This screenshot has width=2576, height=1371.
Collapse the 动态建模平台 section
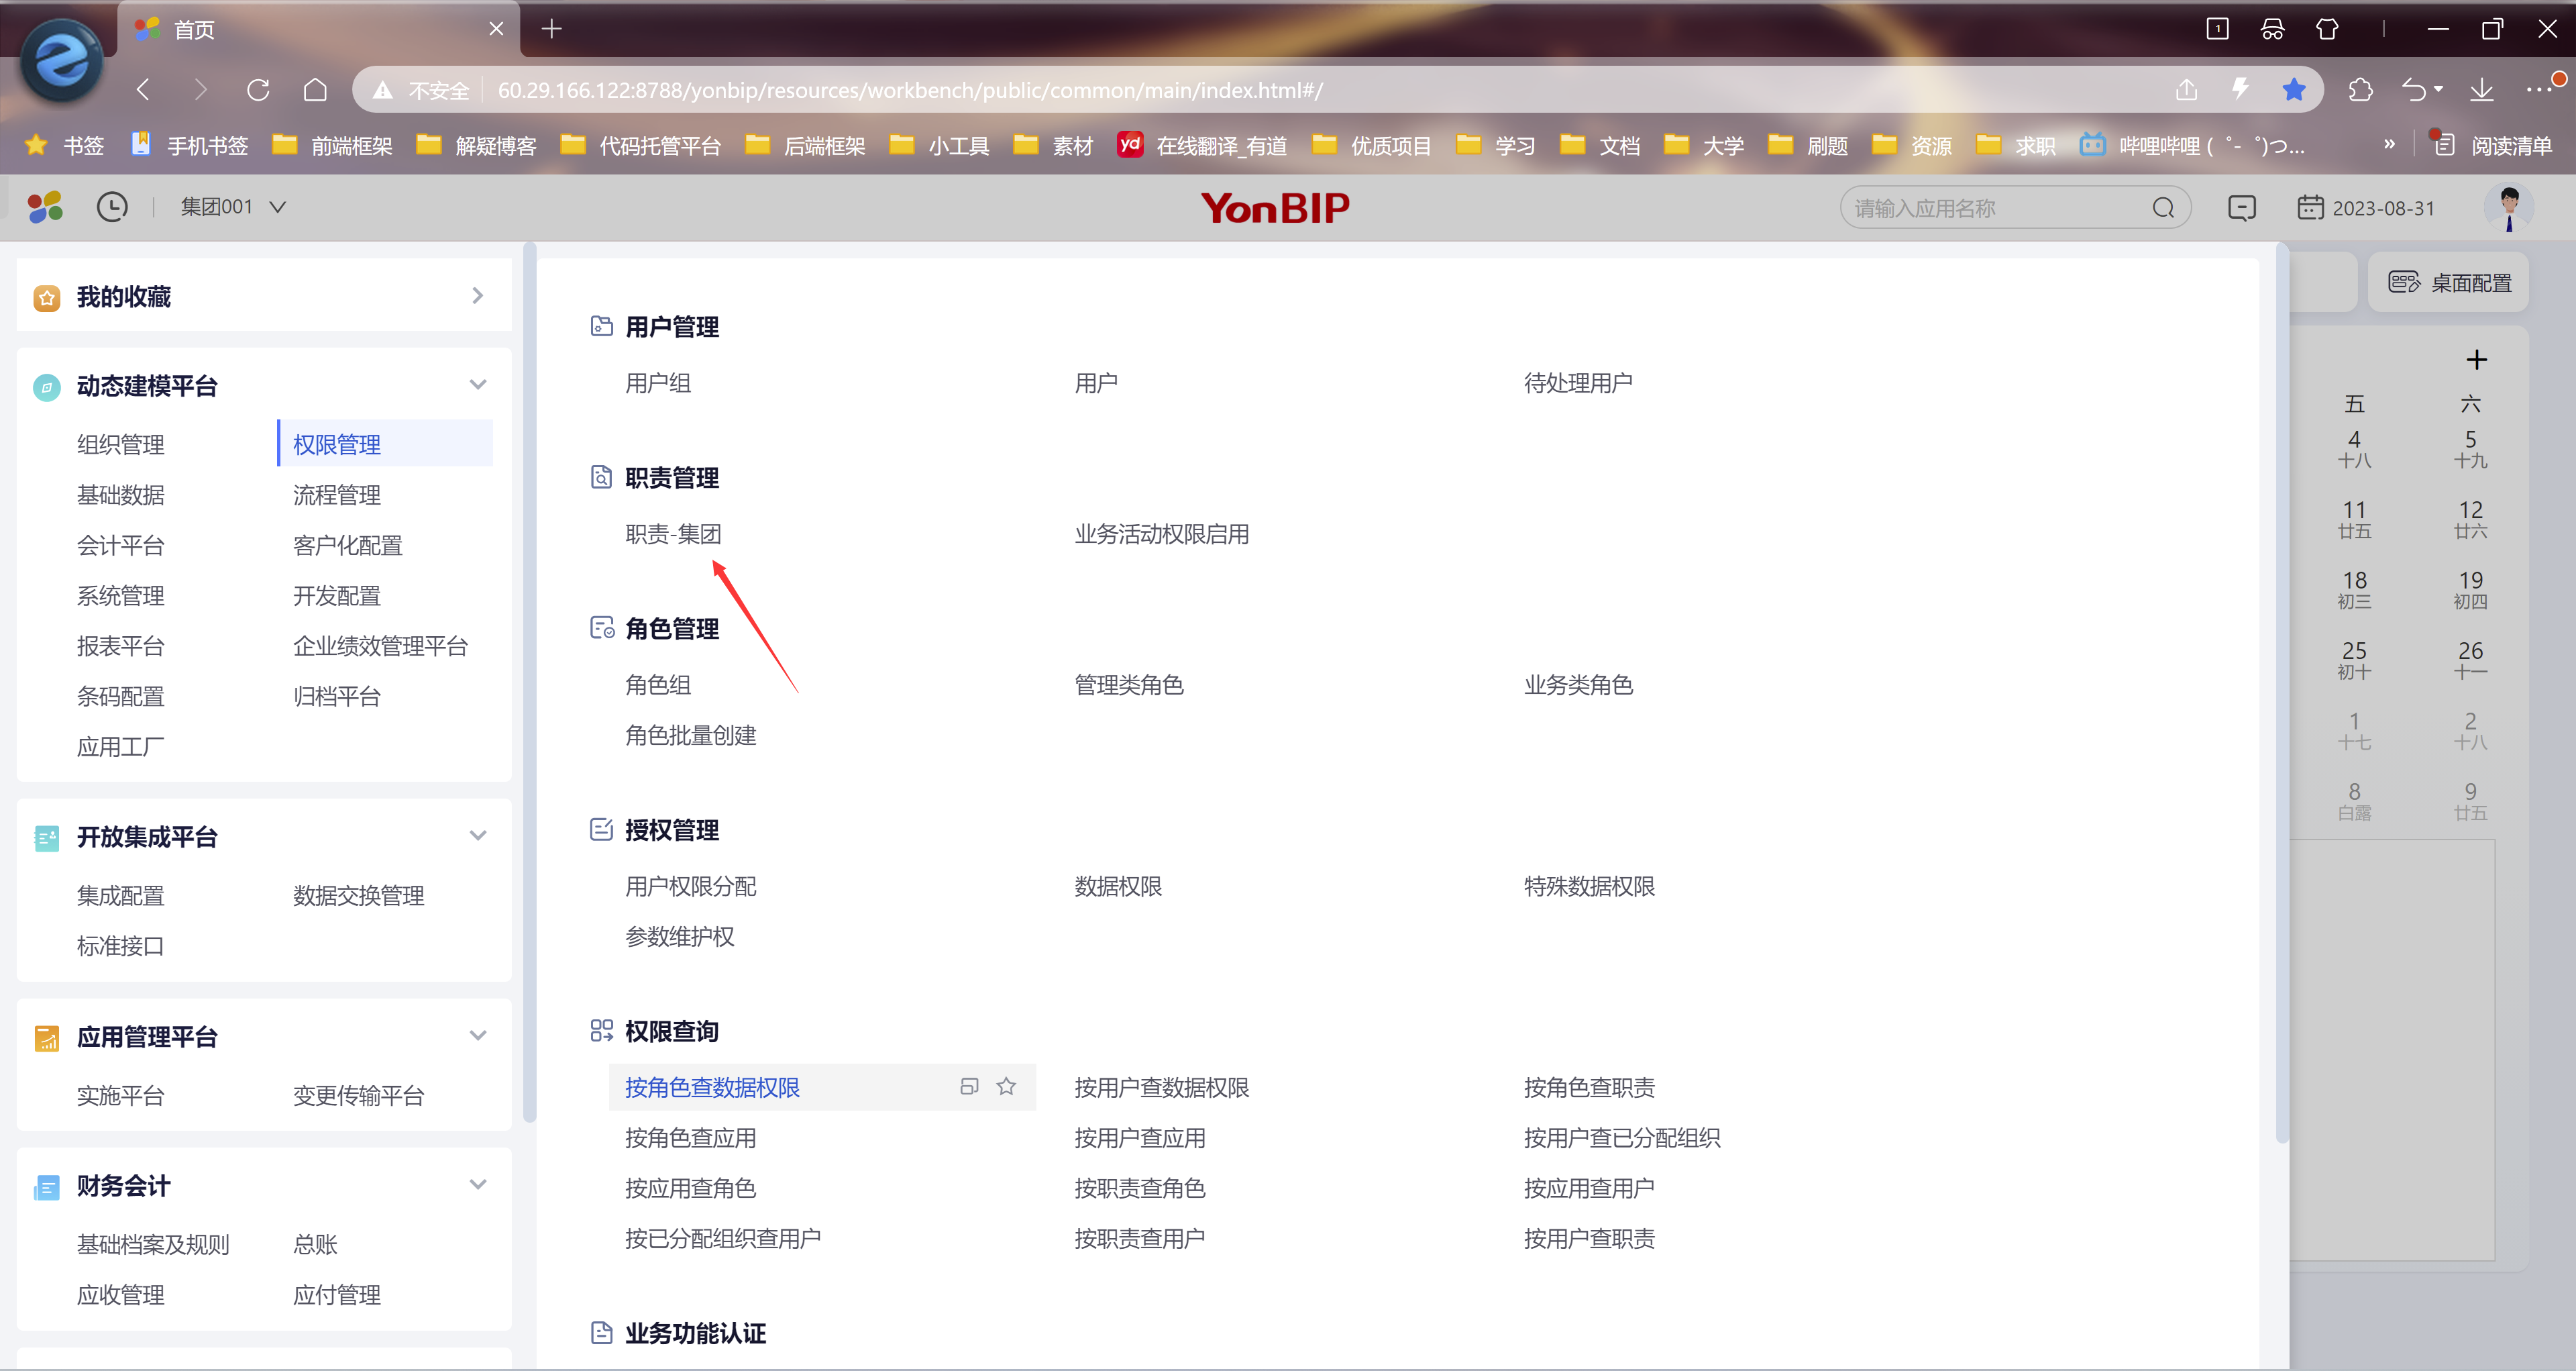pos(478,385)
